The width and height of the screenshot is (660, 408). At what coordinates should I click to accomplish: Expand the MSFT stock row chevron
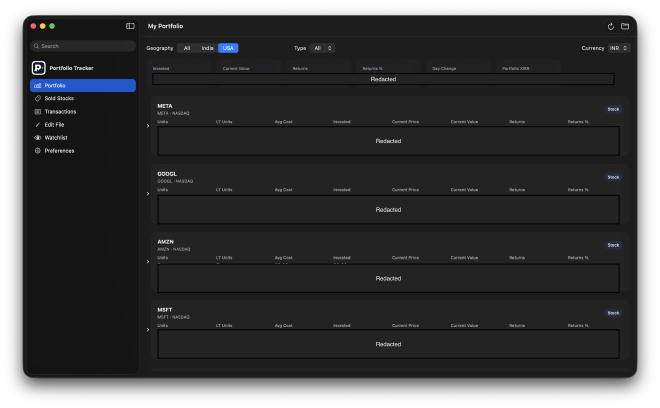148,330
